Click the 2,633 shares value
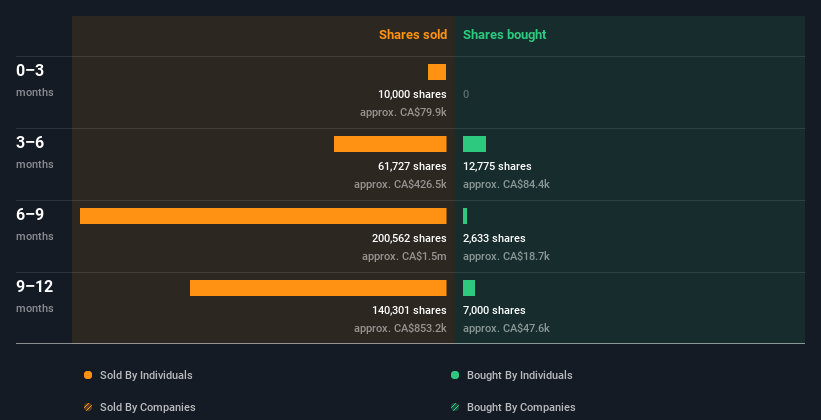821x420 pixels. tap(494, 238)
